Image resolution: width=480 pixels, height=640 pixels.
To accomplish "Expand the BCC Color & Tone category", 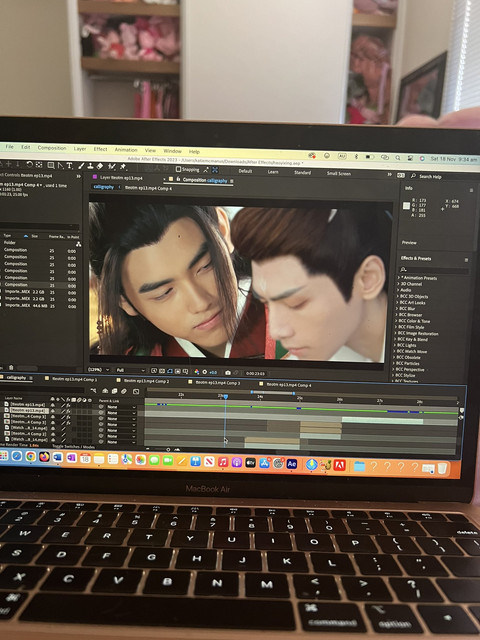I will (x=397, y=321).
